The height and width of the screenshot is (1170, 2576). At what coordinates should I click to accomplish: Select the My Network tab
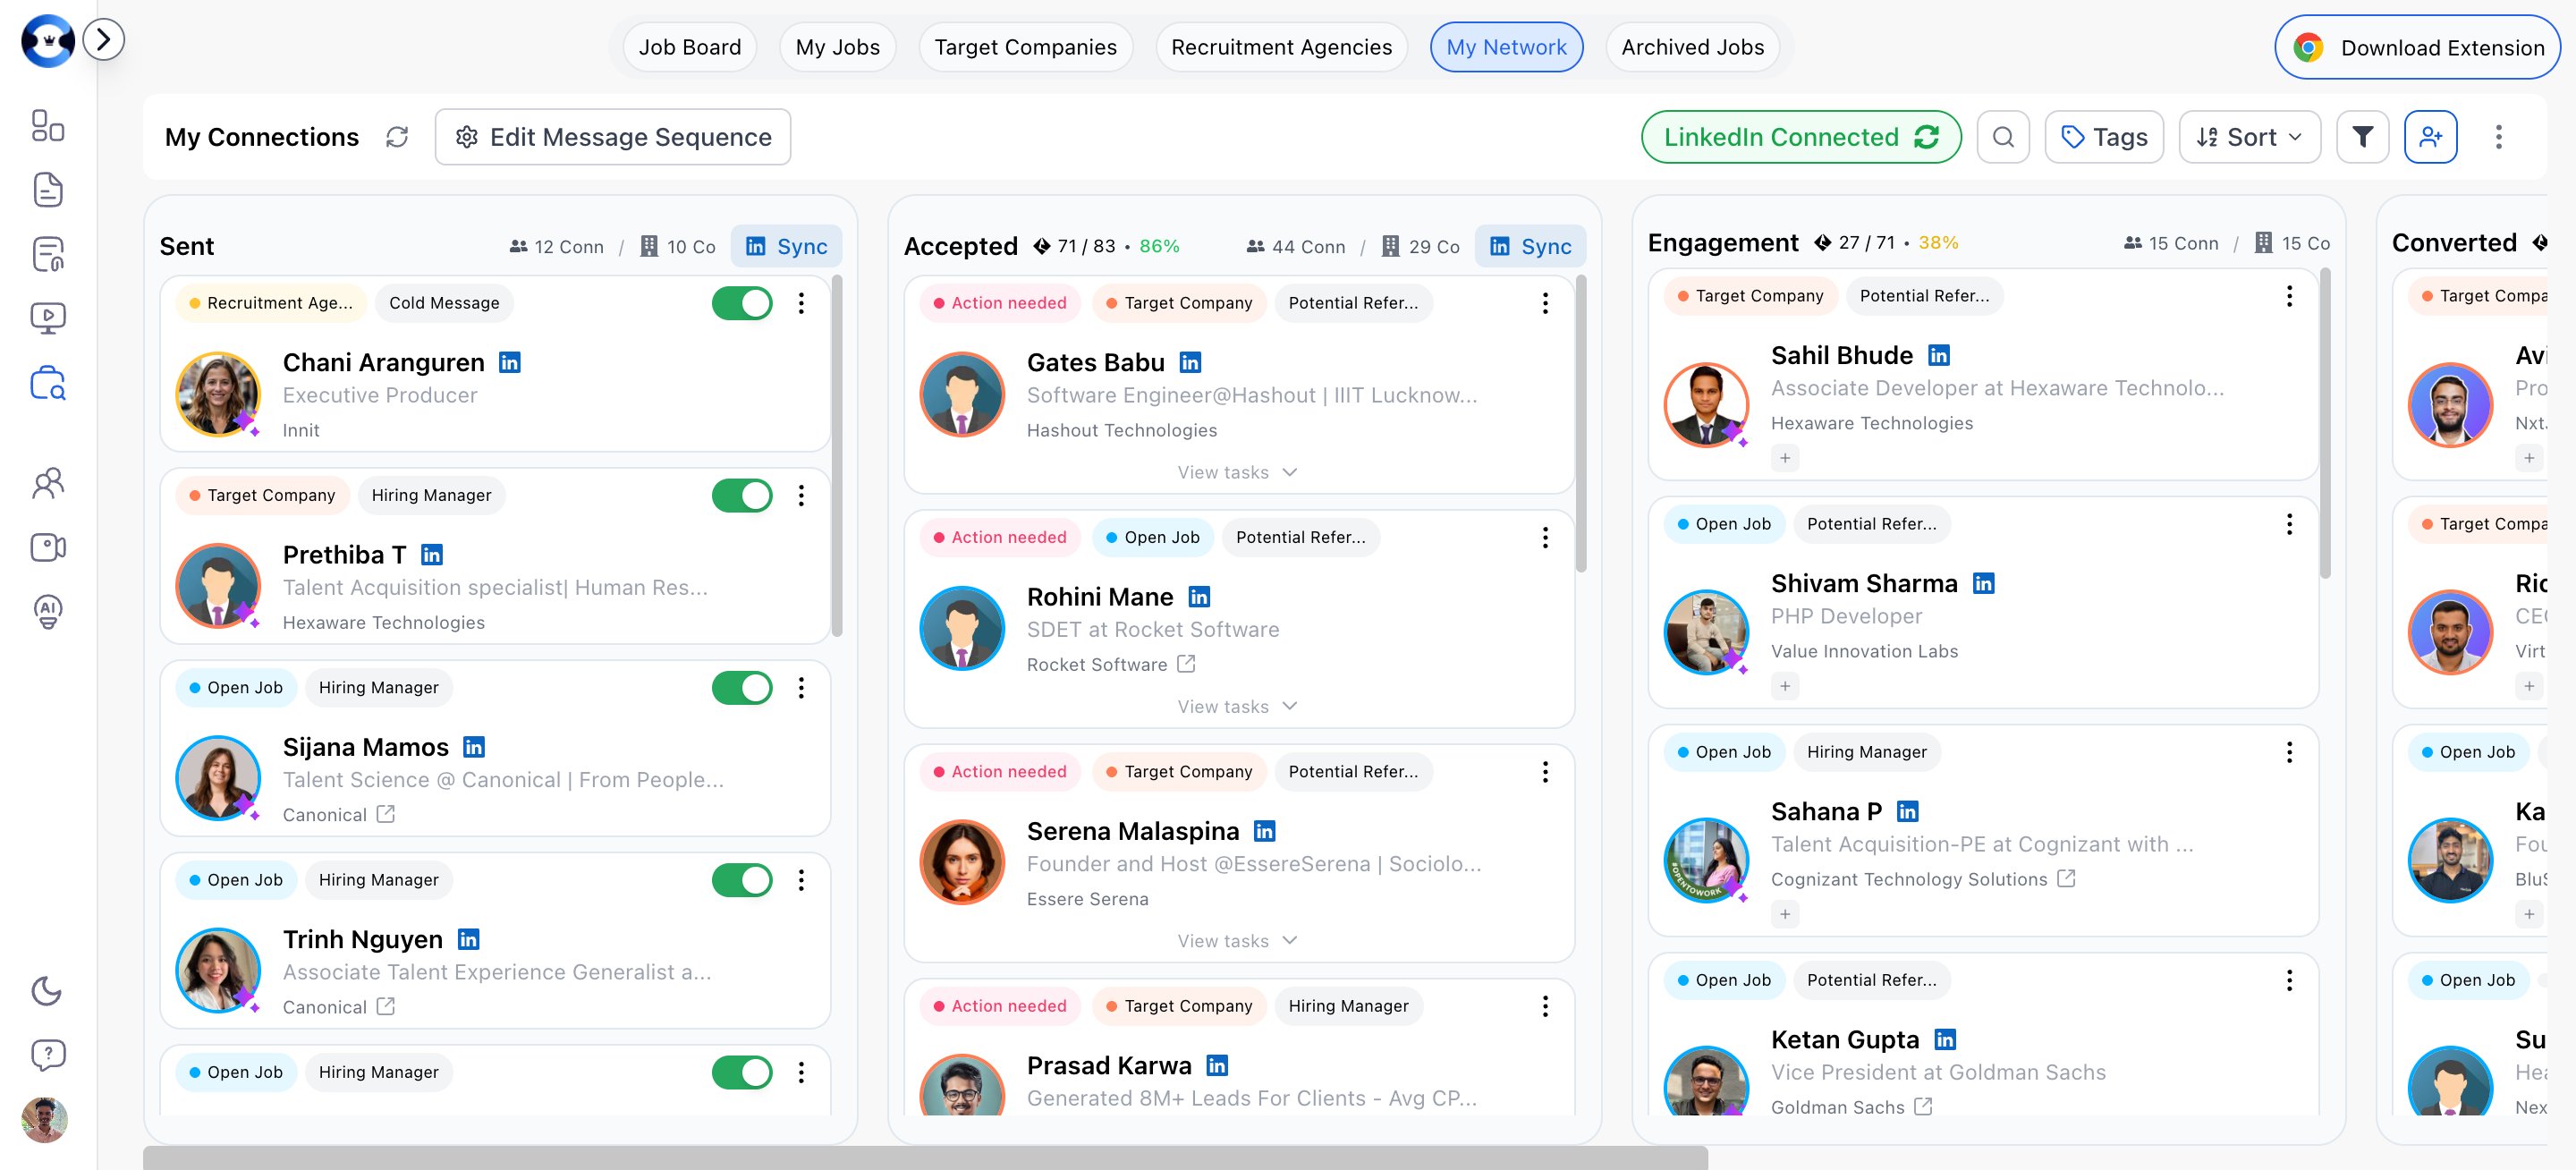1507,47
